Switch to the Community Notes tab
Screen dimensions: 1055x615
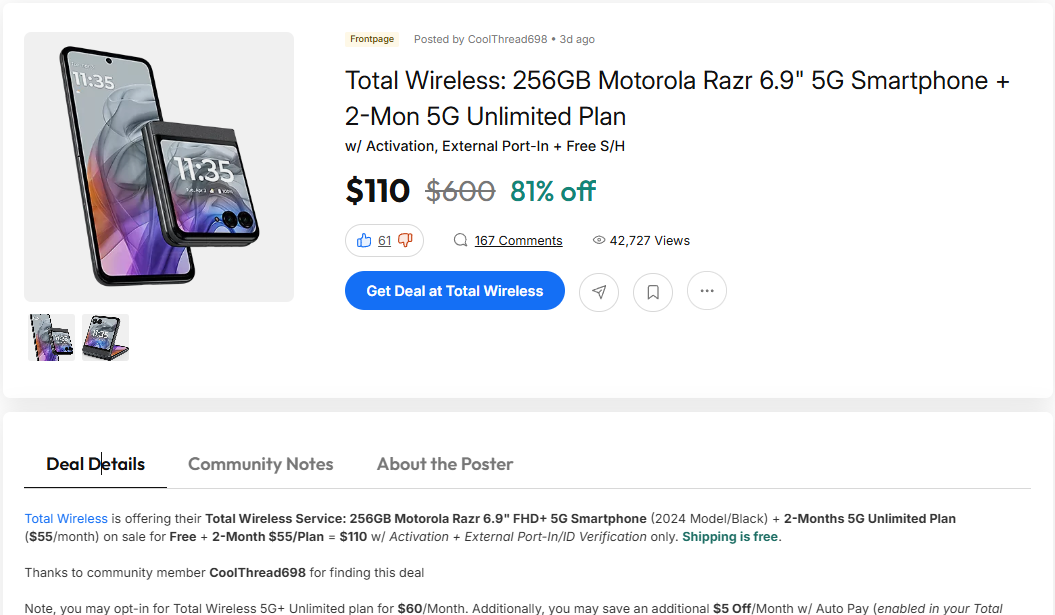point(261,464)
